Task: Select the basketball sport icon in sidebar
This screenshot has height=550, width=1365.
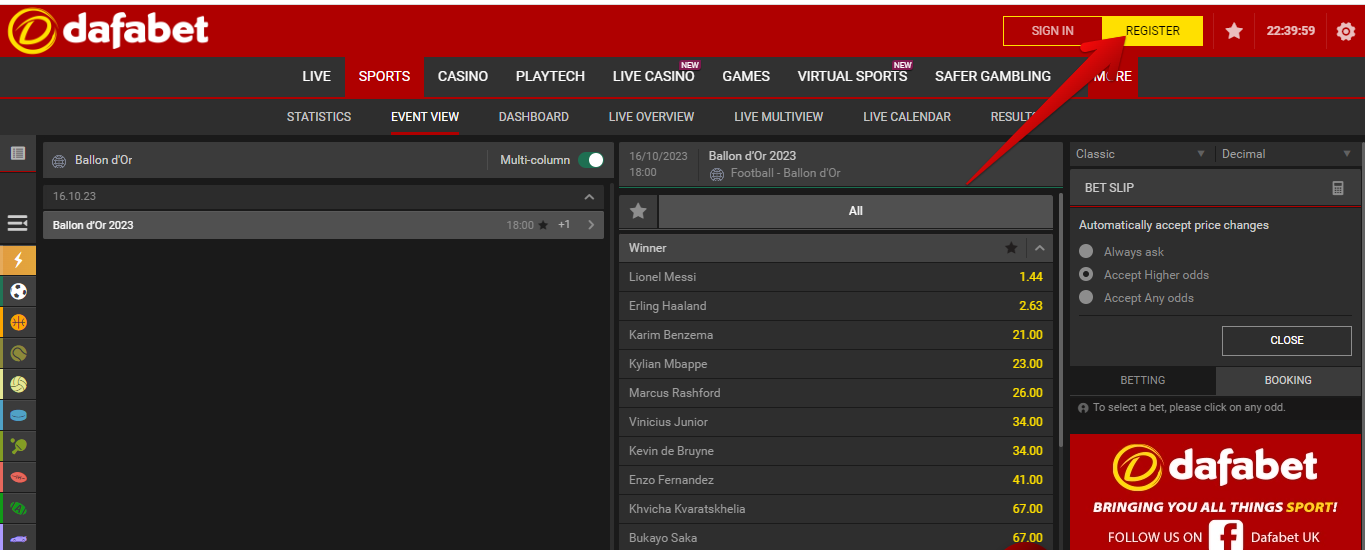Action: (x=18, y=322)
